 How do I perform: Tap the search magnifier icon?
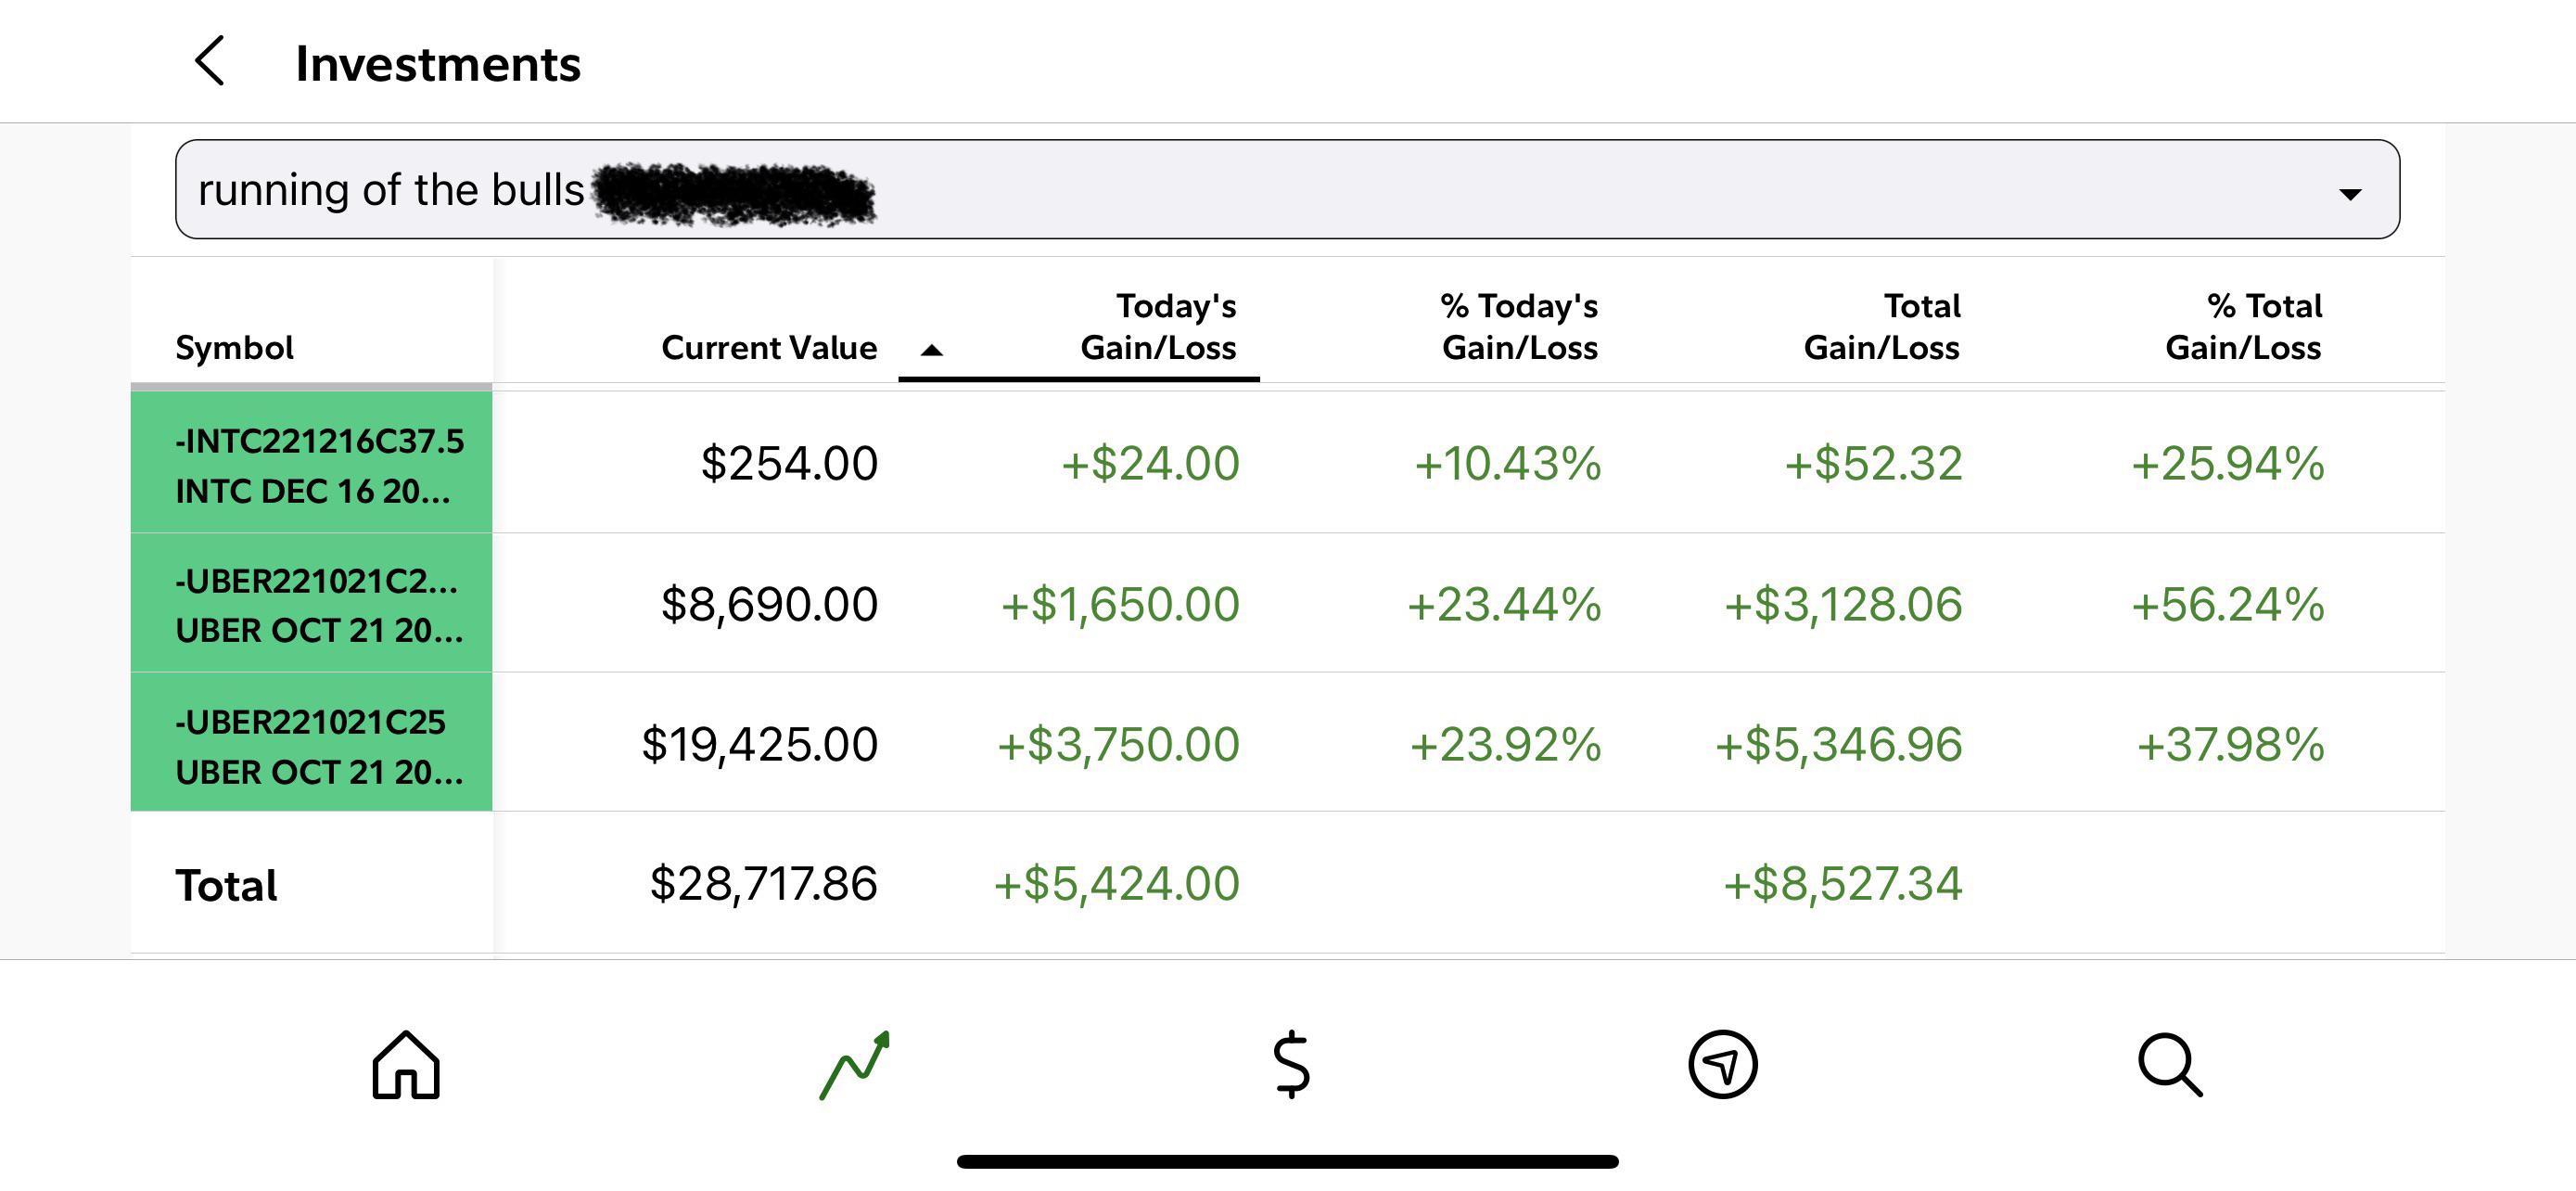(x=2168, y=1066)
